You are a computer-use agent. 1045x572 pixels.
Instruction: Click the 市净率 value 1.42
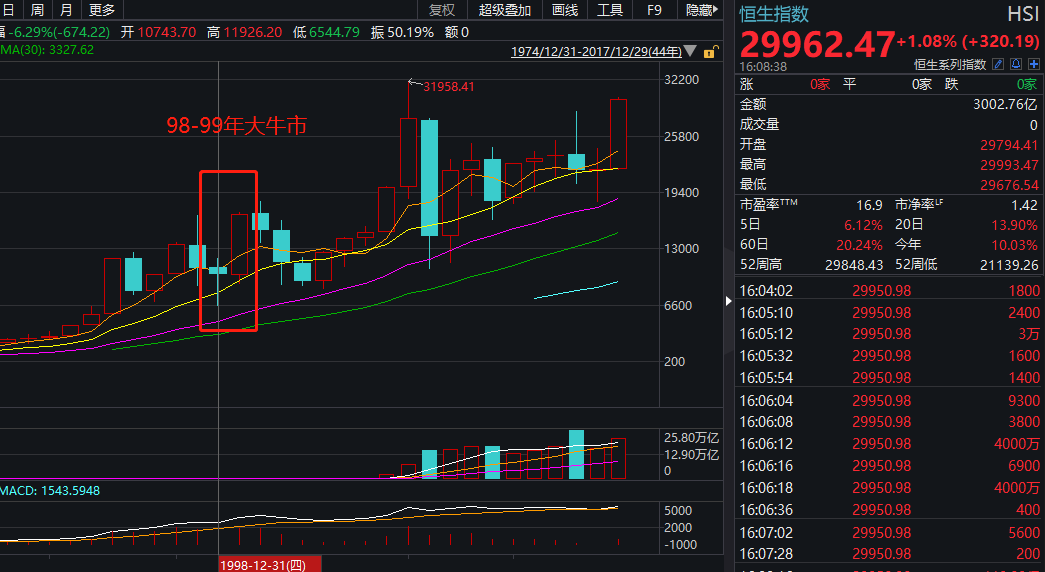(1024, 205)
